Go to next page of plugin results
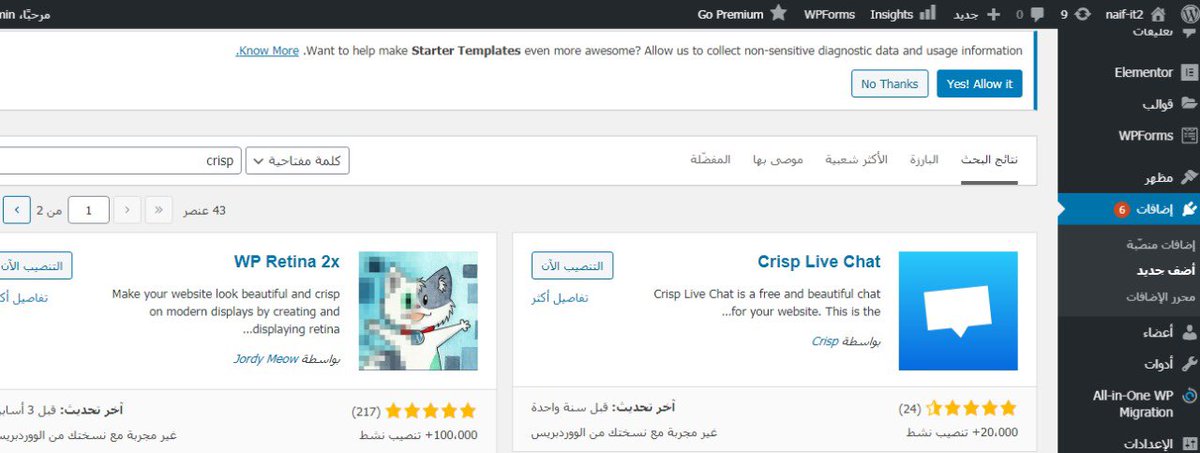The height and width of the screenshot is (453, 1200). [x=17, y=210]
